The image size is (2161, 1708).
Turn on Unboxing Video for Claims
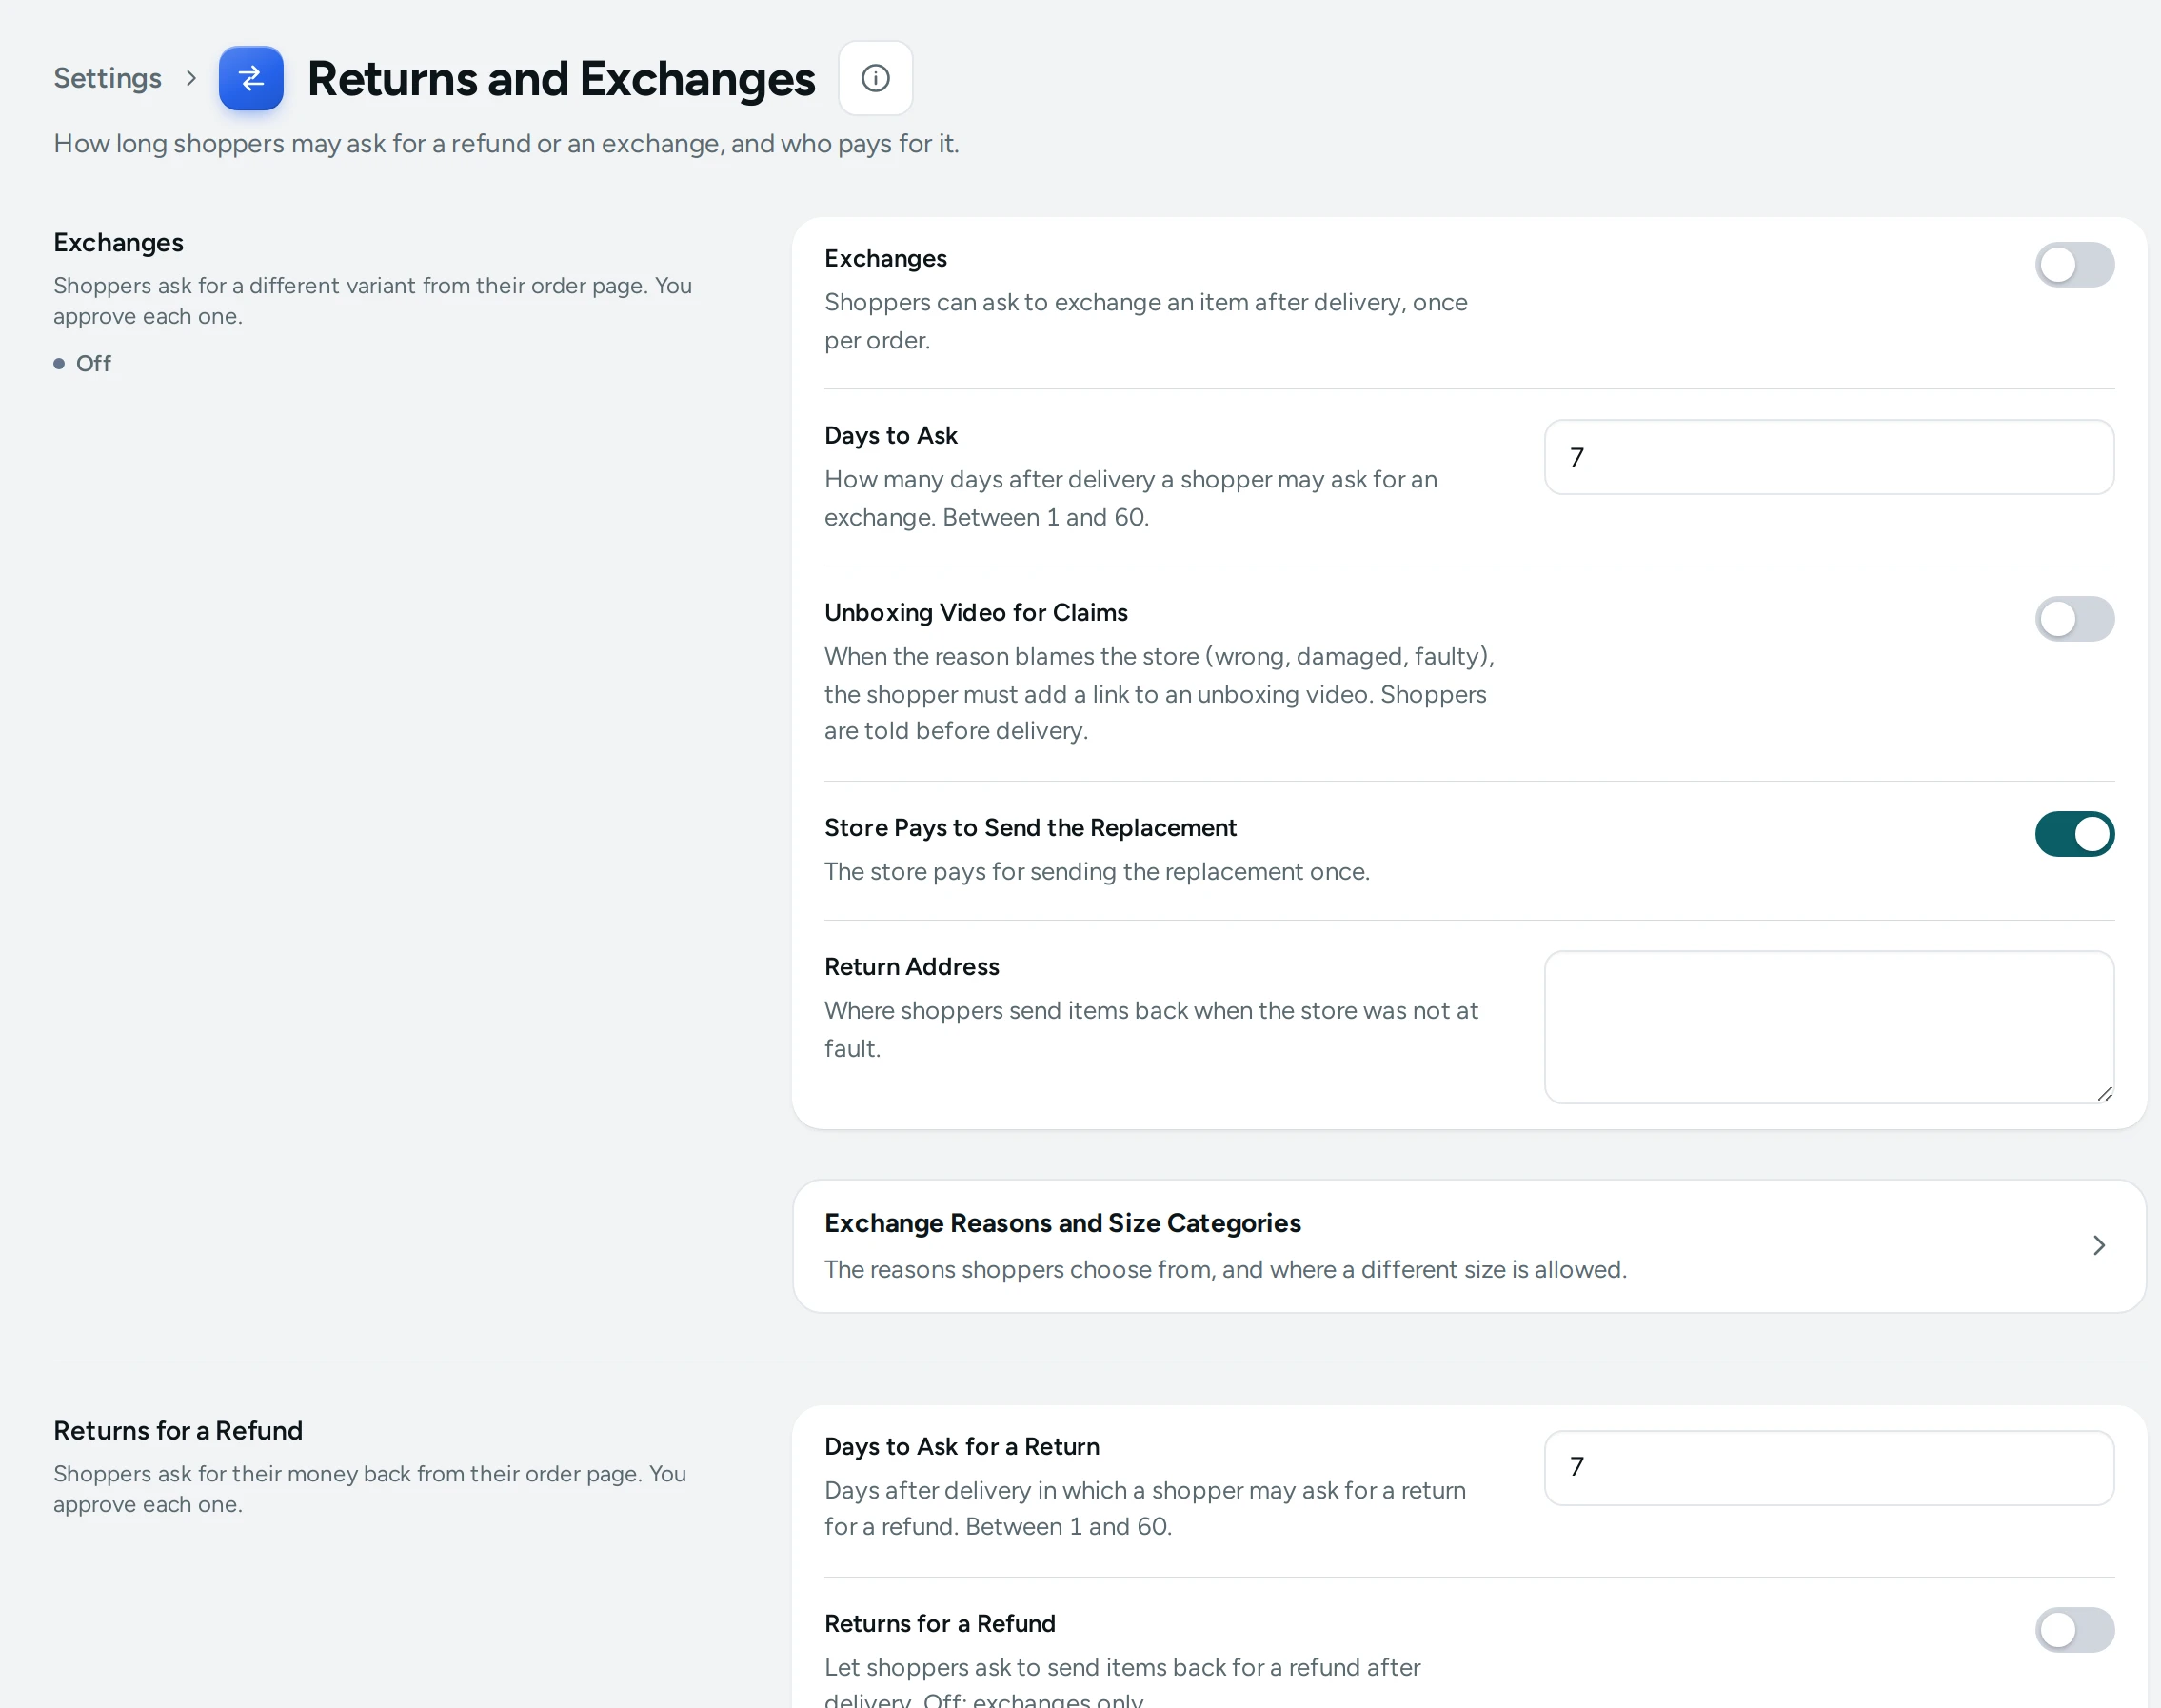[2074, 619]
